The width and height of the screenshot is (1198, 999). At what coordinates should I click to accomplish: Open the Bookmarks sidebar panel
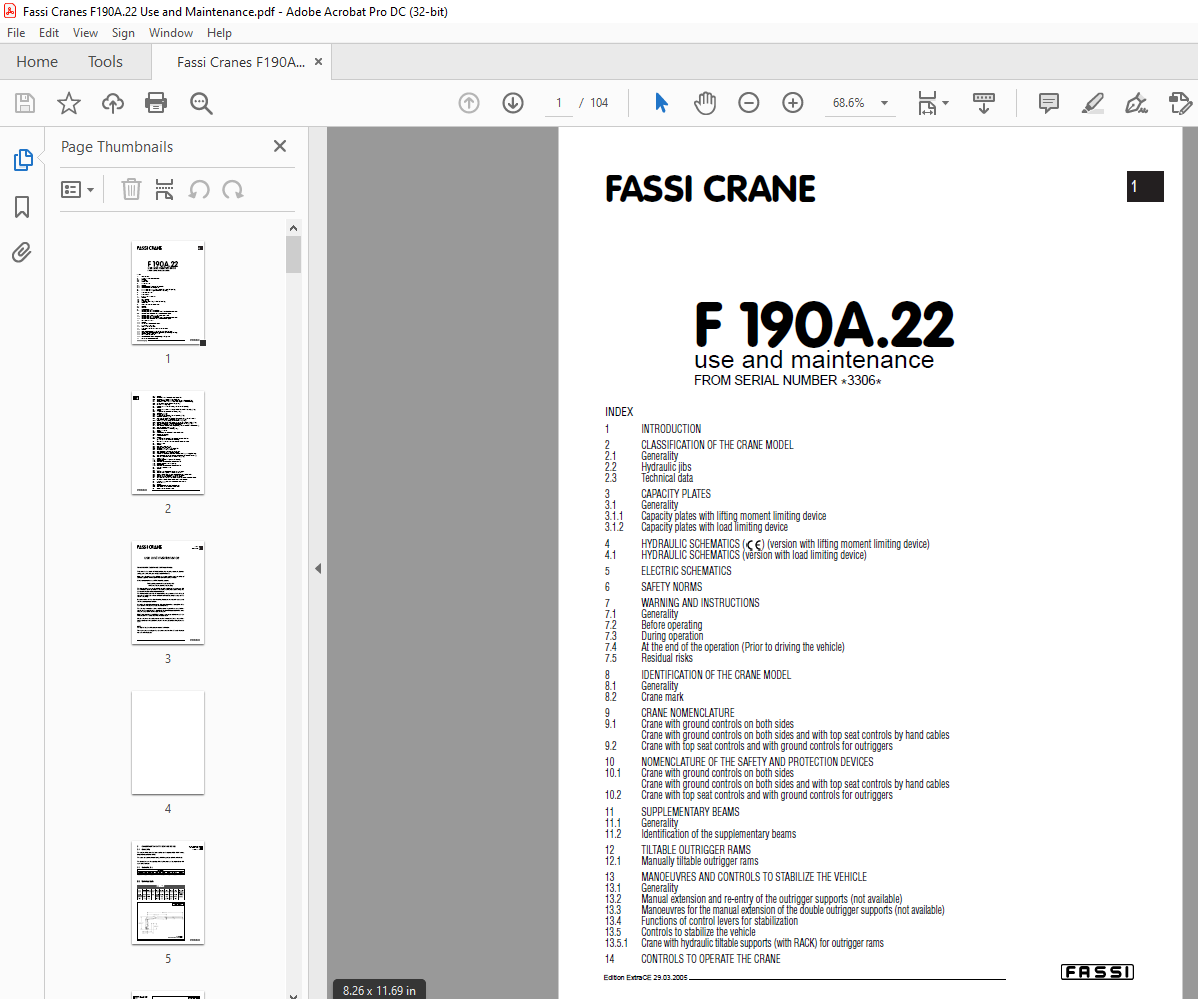coord(22,207)
